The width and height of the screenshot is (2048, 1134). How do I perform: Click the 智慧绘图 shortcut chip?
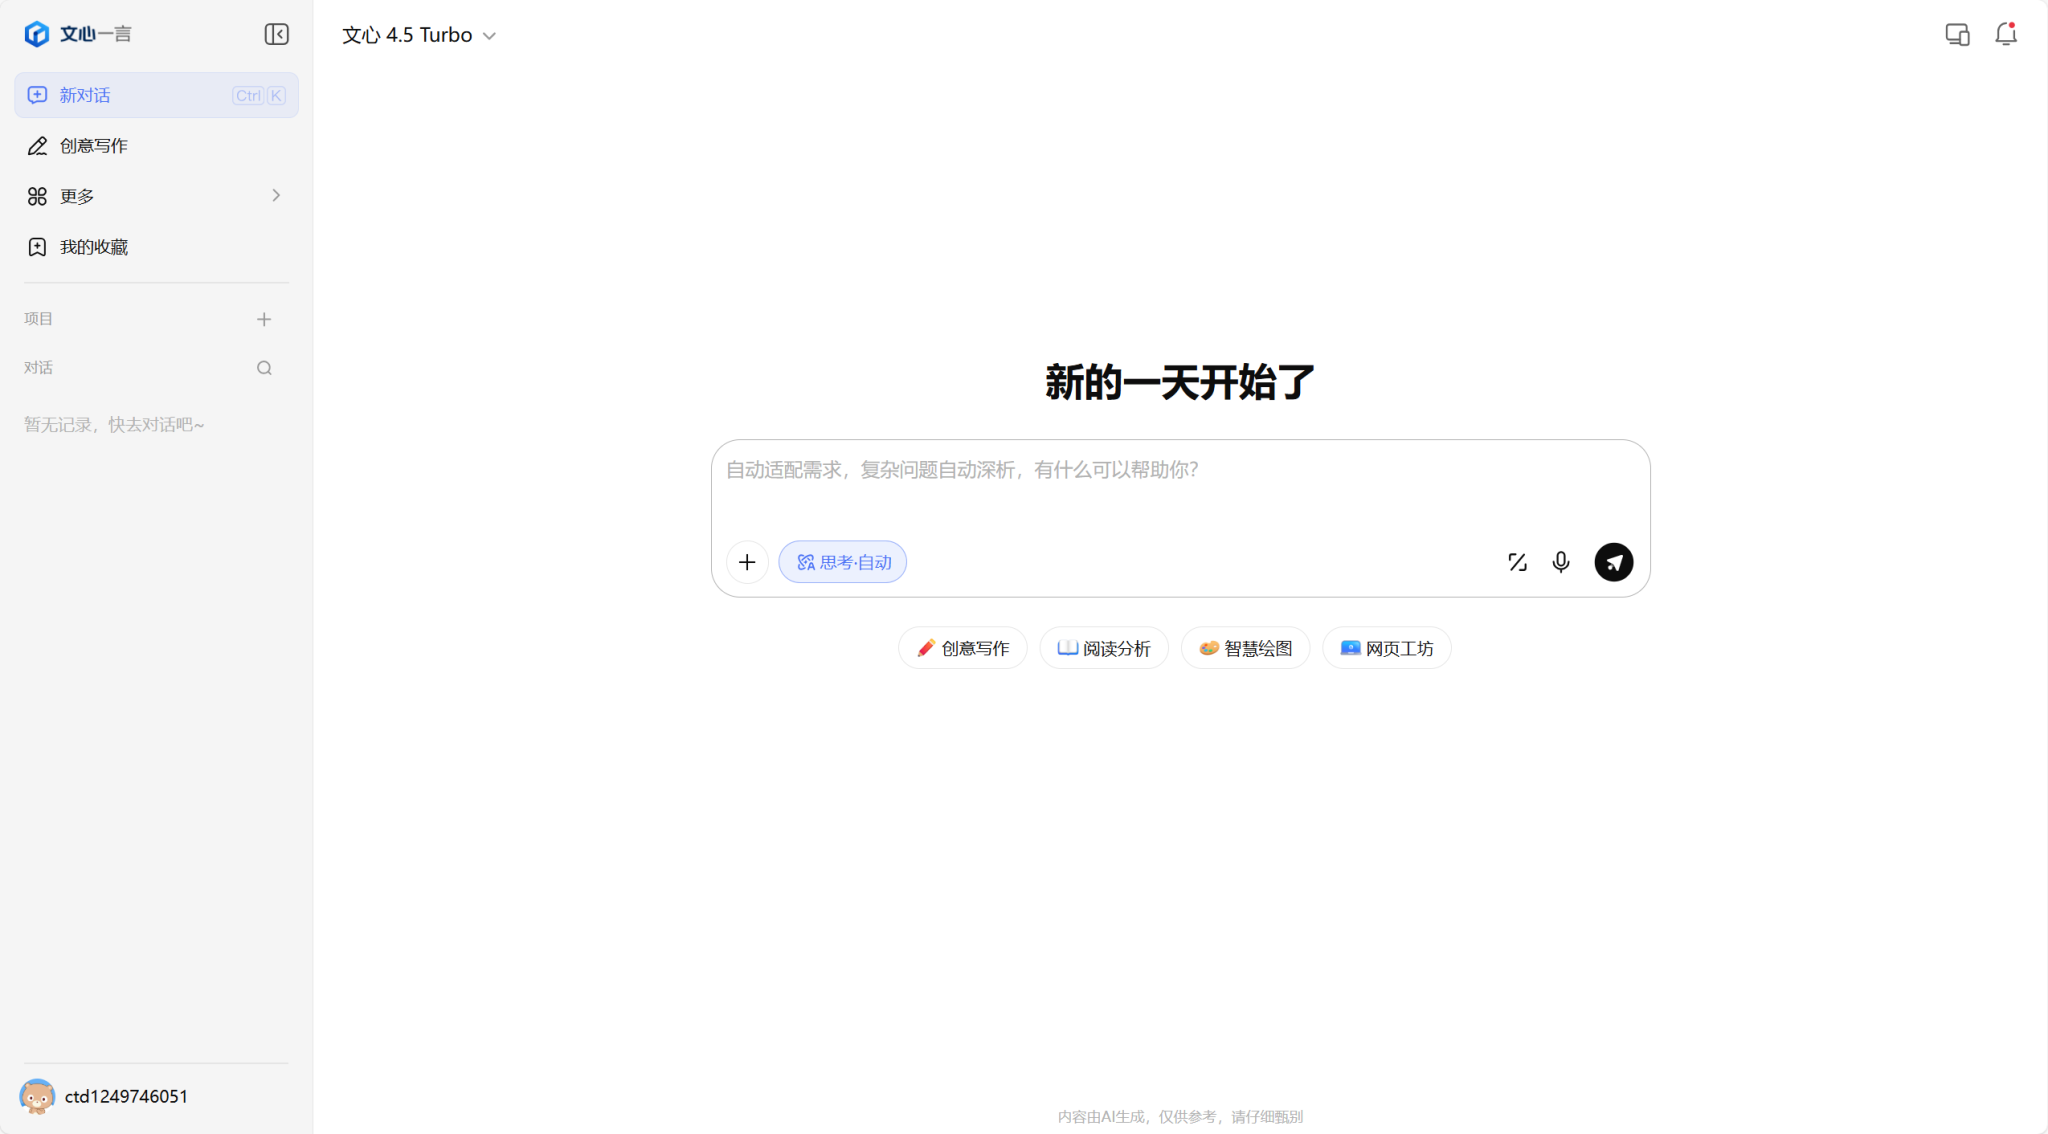pos(1245,649)
